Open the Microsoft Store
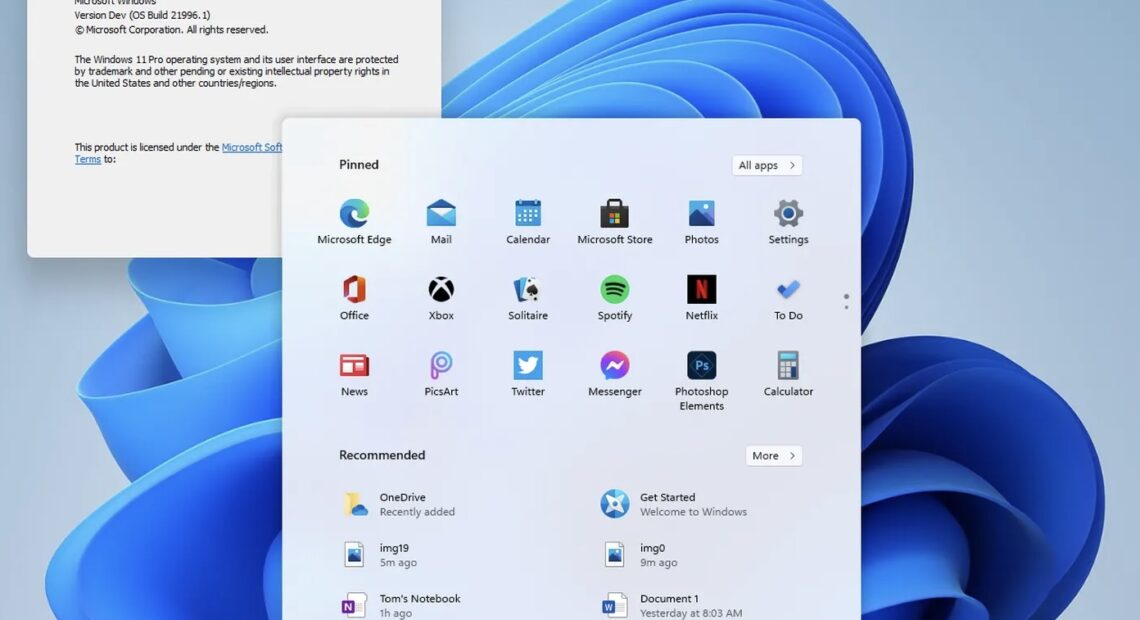1140x620 pixels. coord(614,218)
